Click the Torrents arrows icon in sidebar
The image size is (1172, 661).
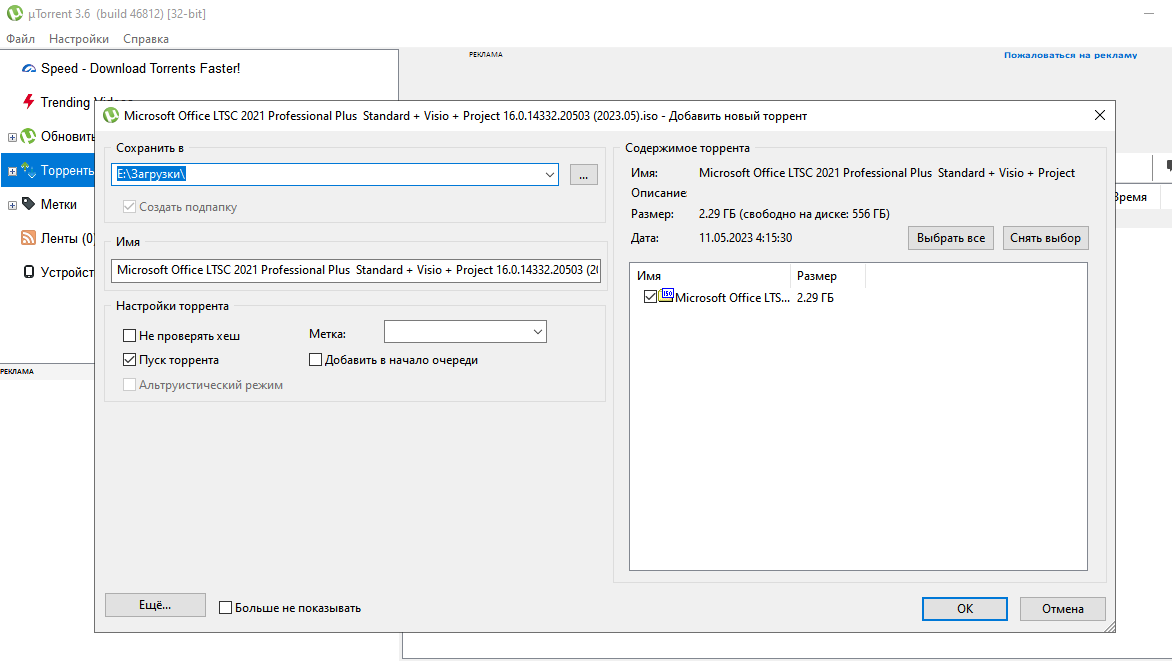click(x=28, y=170)
